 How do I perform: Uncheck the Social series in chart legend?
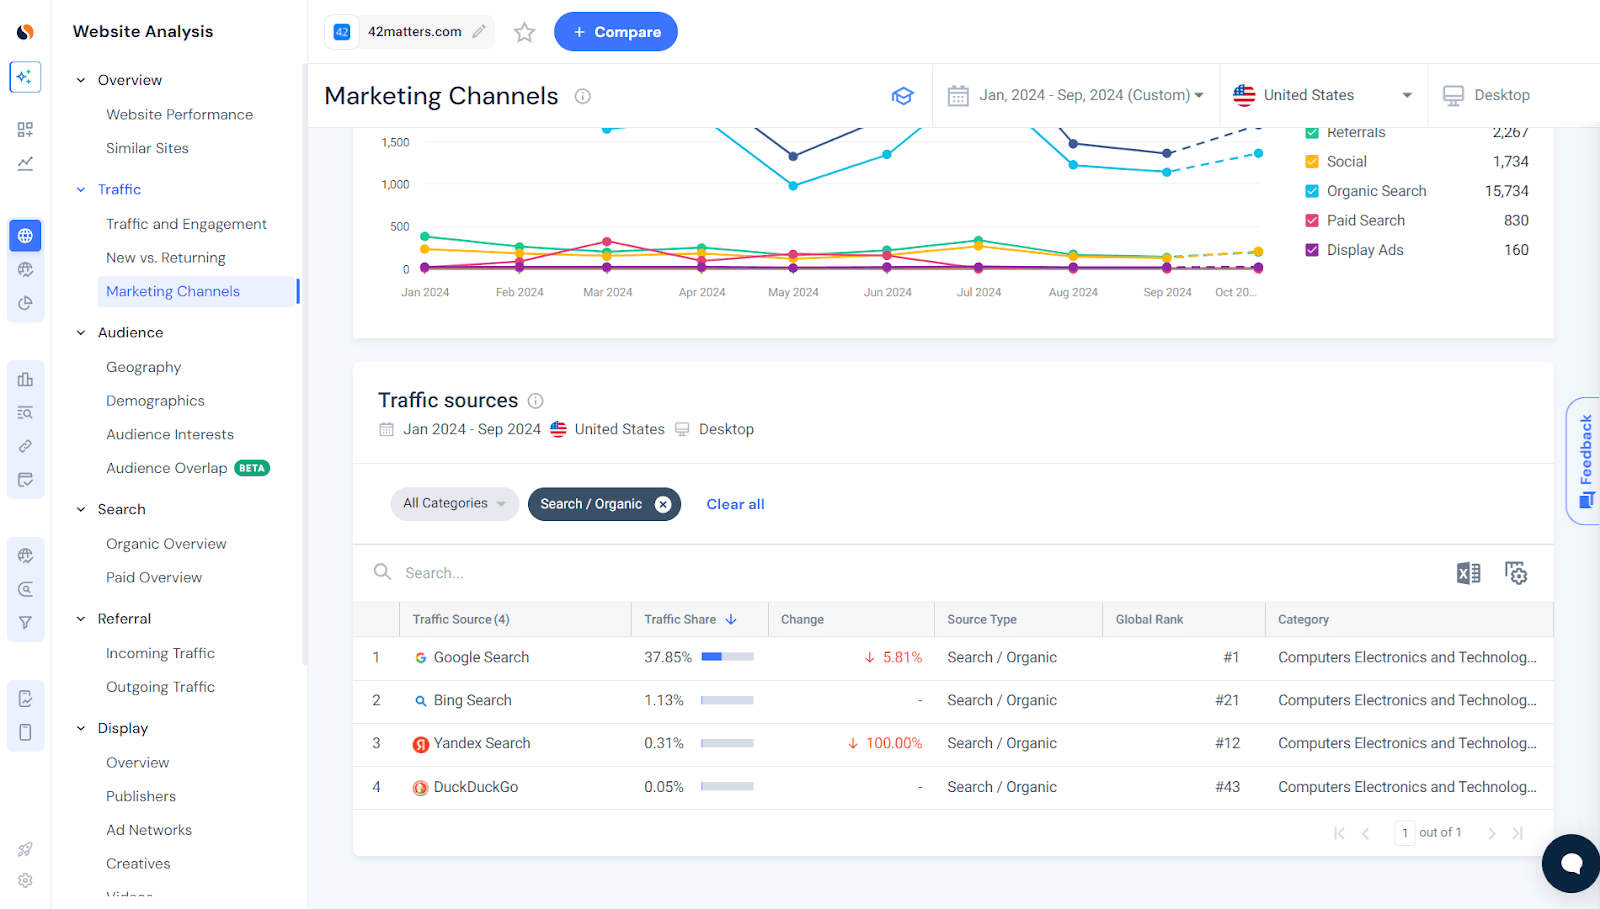tap(1311, 161)
